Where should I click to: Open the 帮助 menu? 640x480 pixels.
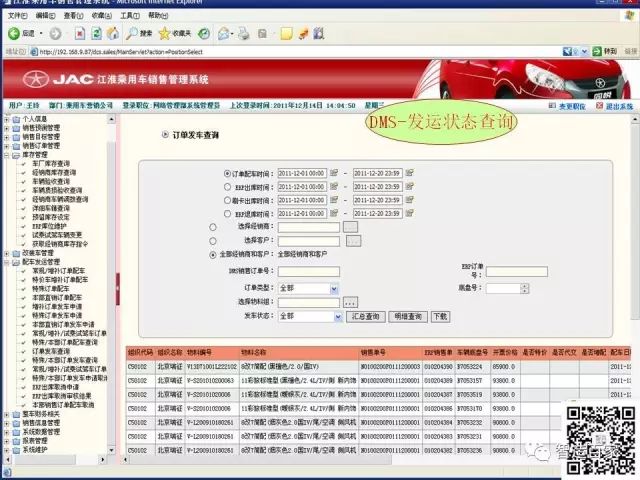coord(158,16)
